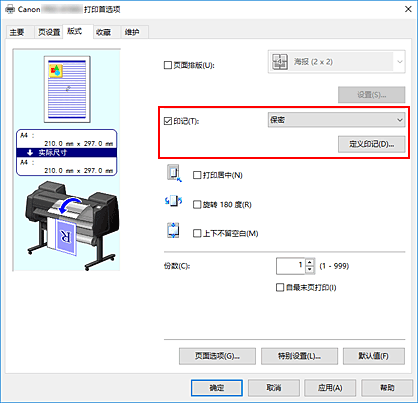The width and height of the screenshot is (418, 403).
Task: Open the 海报 (2 x 2) layout dropdown
Action: (x=337, y=62)
